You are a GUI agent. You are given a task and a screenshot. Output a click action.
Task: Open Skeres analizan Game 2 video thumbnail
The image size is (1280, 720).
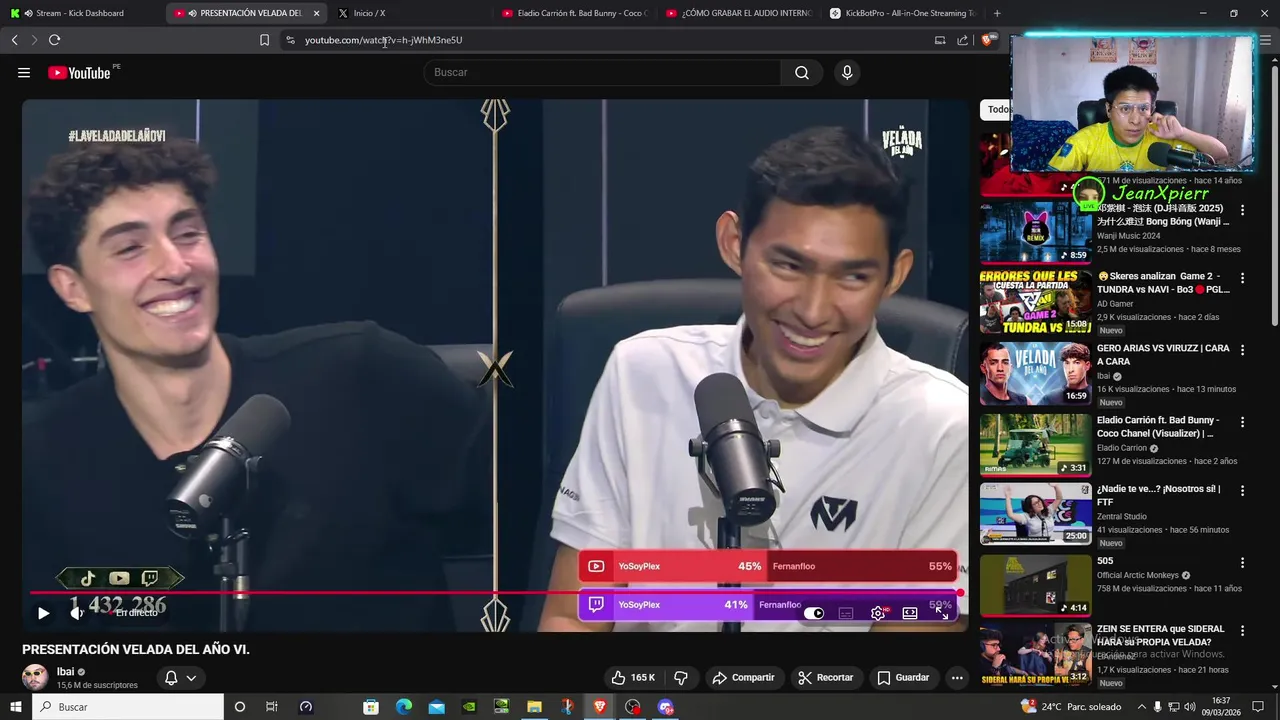pos(1035,303)
